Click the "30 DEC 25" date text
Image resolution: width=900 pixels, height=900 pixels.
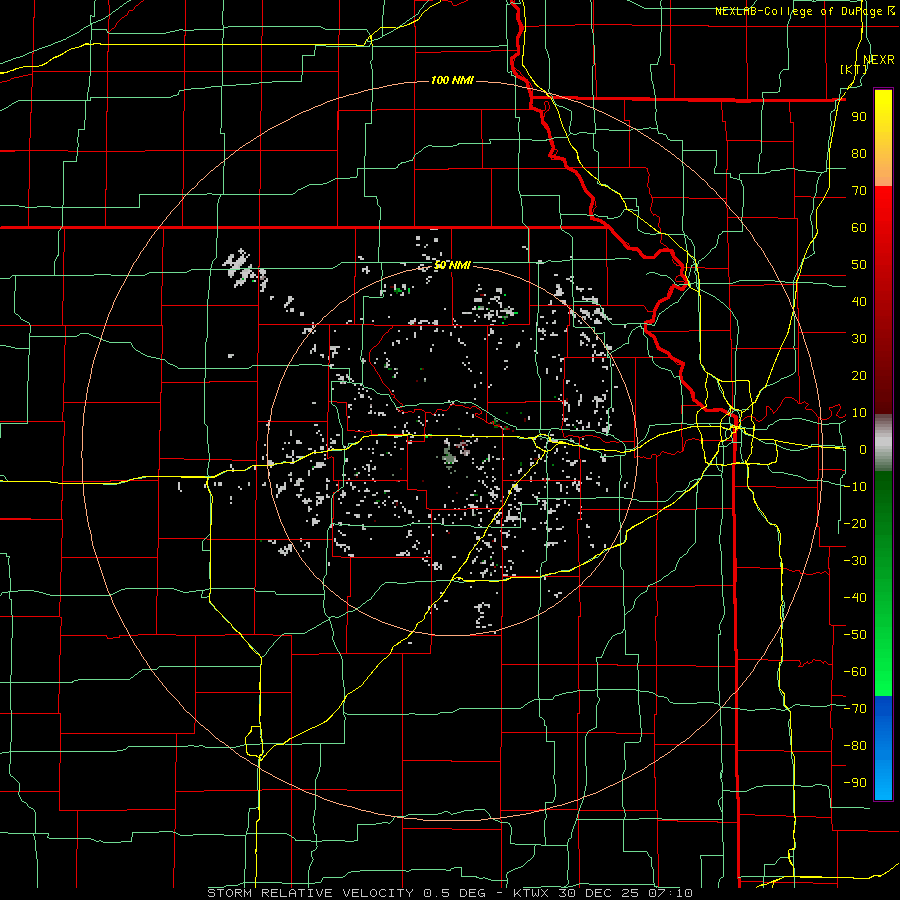coord(600,893)
